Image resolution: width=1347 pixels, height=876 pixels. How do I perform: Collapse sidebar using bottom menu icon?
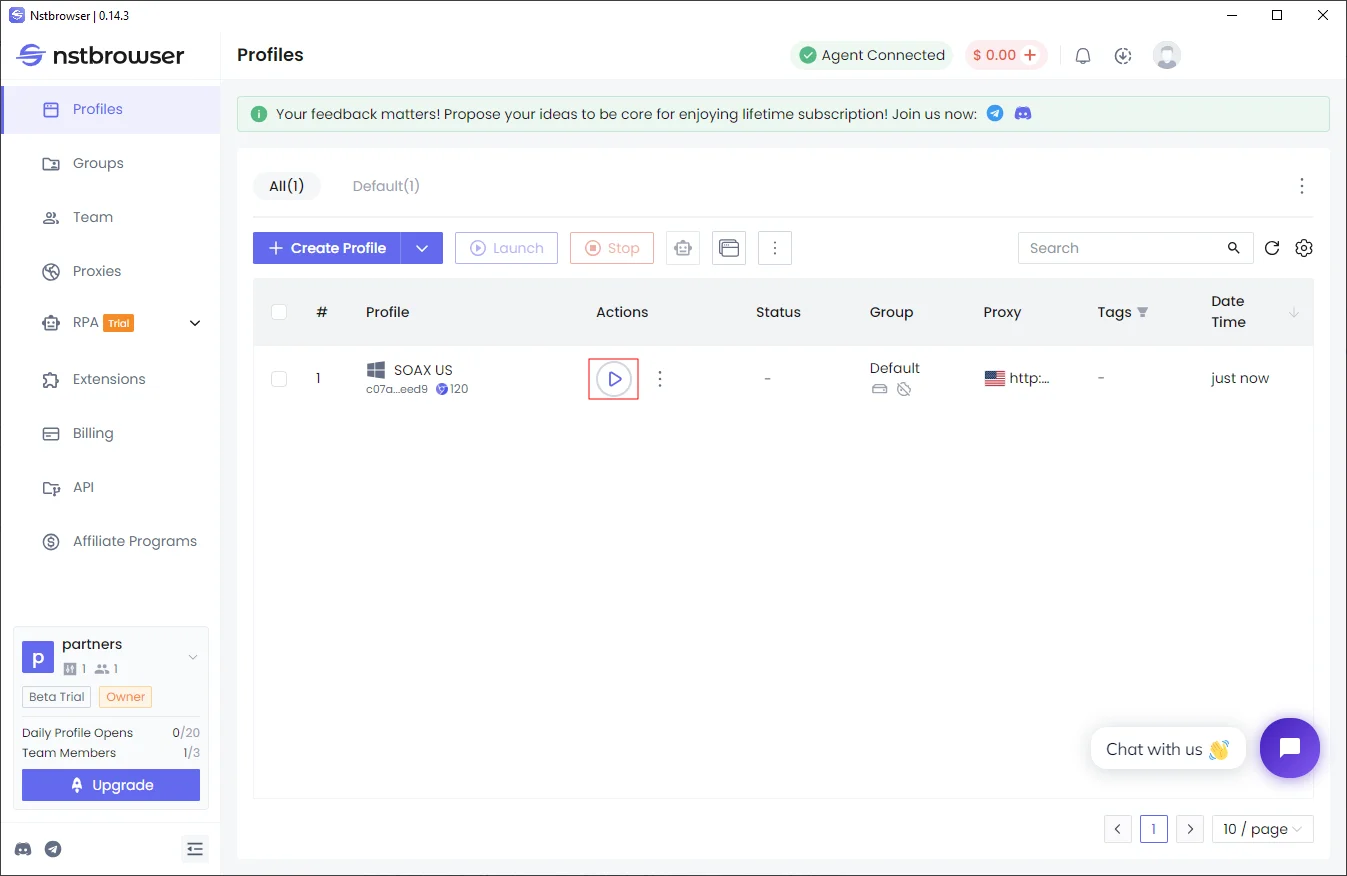tap(195, 849)
